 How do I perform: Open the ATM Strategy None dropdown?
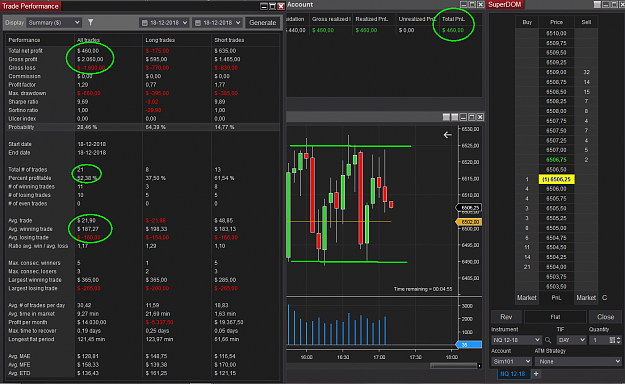(x=578, y=362)
